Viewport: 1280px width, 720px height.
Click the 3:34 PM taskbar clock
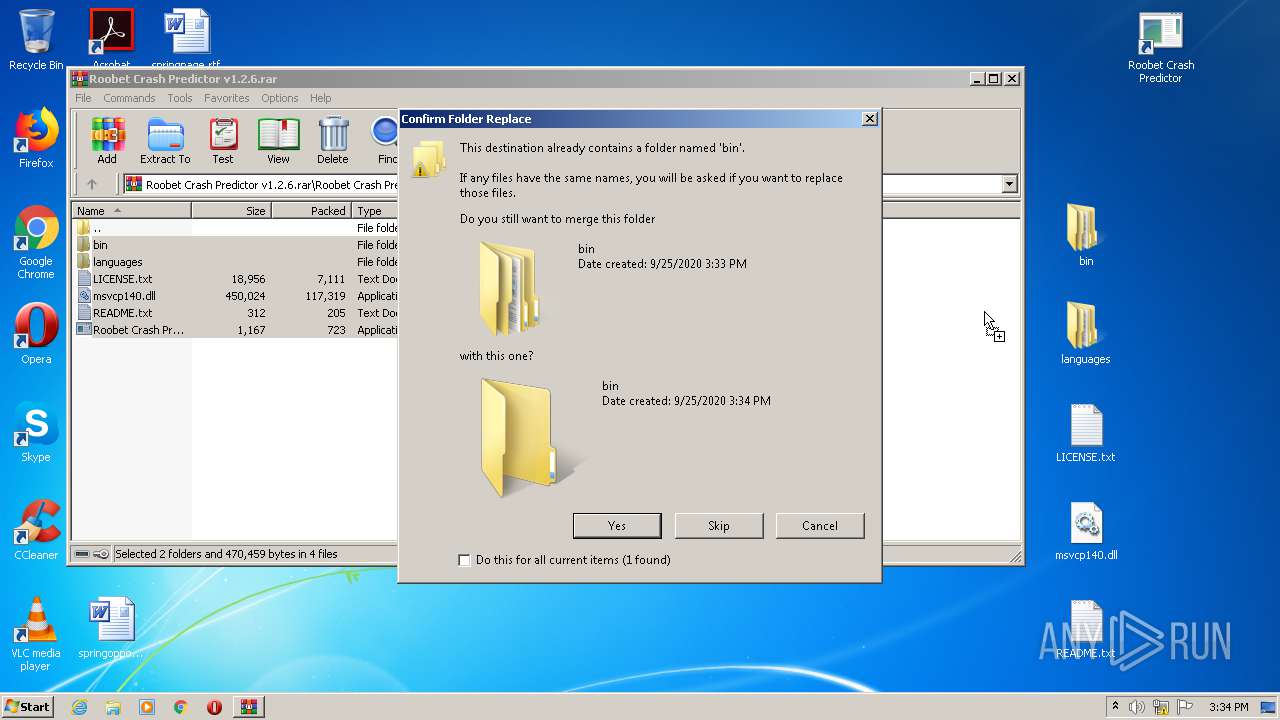click(1228, 707)
